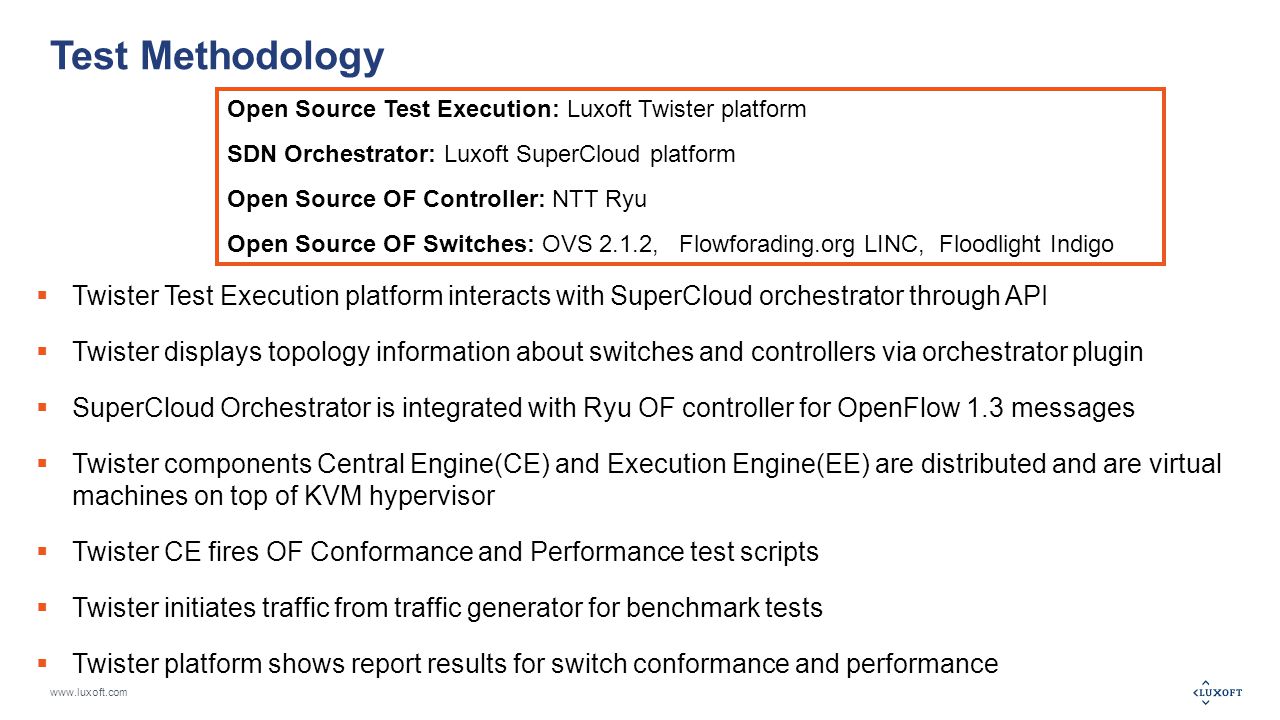Click the bullet beside traffic generator line
The height and width of the screenshot is (720, 1280).
(42, 606)
